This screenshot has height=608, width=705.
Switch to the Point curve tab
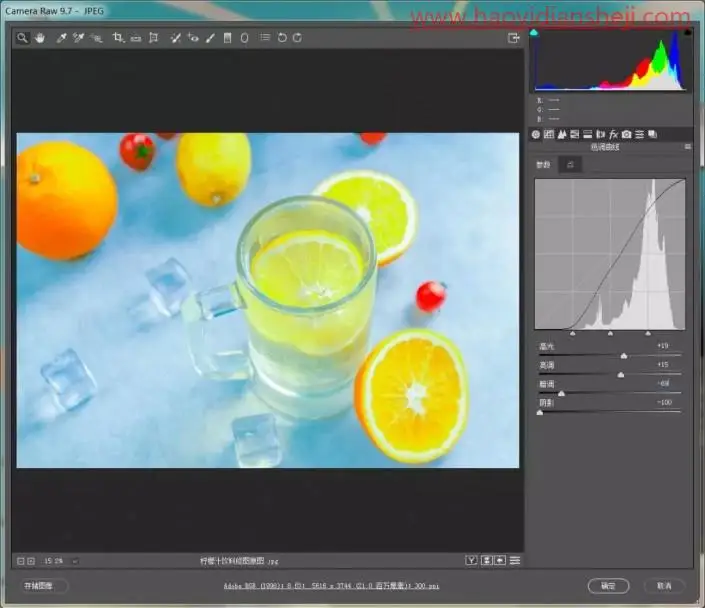(570, 165)
